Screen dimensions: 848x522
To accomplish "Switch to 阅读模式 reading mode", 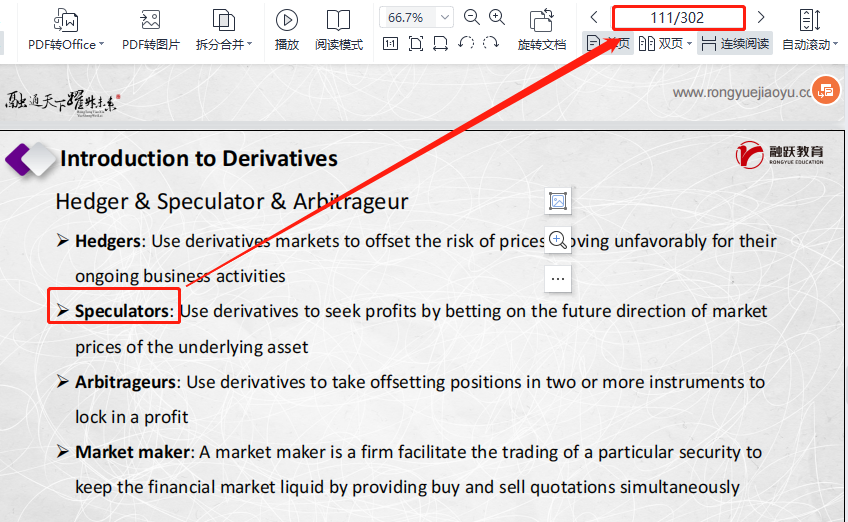I will (339, 29).
